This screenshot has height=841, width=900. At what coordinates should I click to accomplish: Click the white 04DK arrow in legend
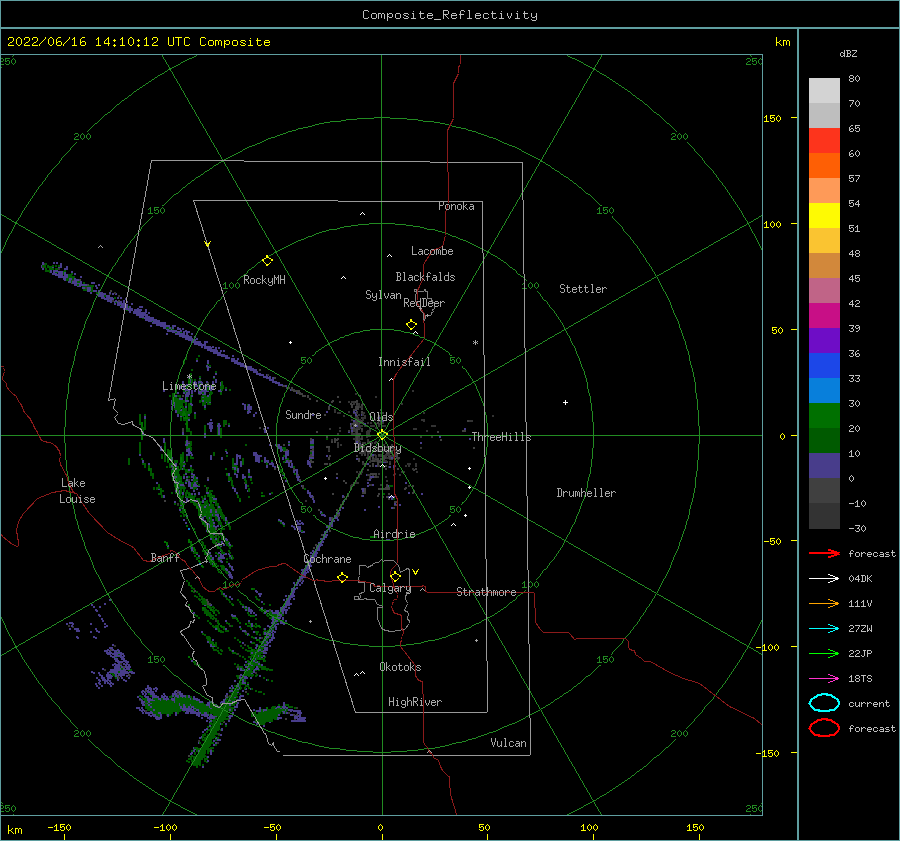[825, 579]
